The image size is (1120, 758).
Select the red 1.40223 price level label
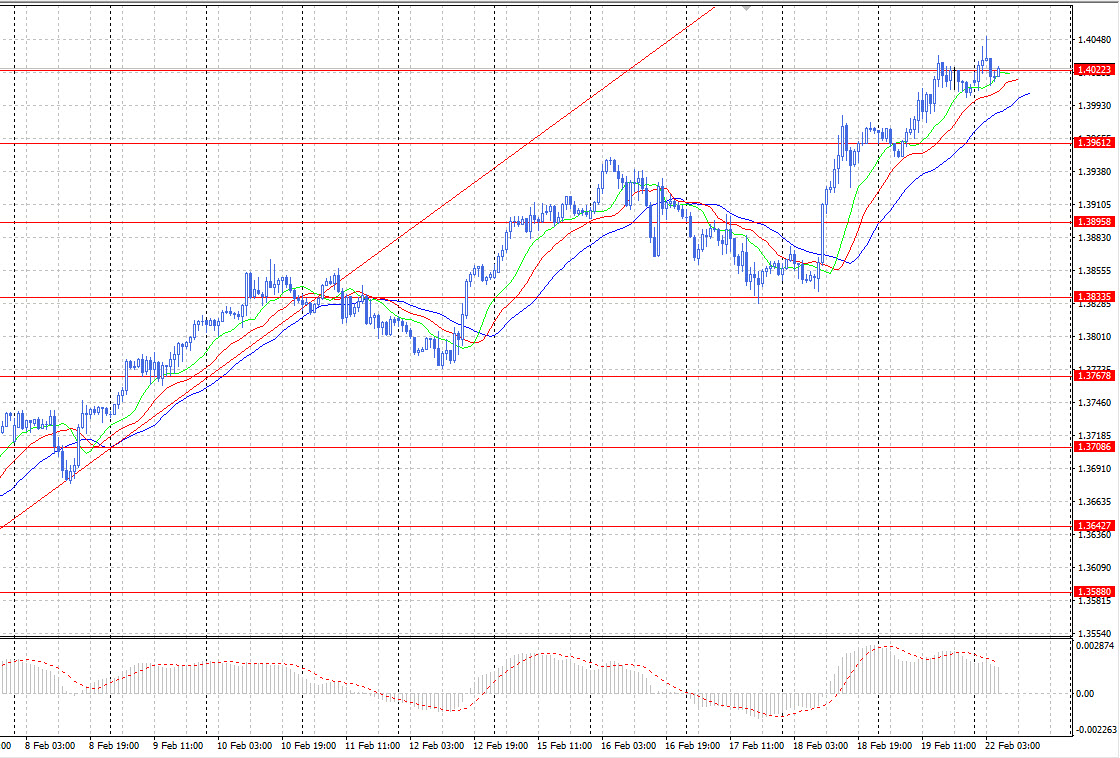(x=1094, y=69)
